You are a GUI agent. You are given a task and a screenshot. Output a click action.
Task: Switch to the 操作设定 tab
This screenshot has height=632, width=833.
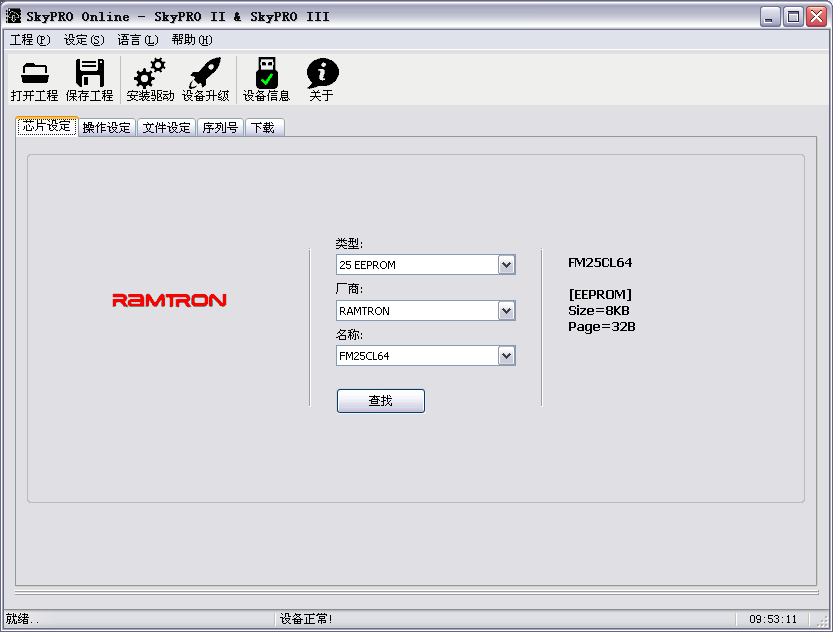[107, 127]
